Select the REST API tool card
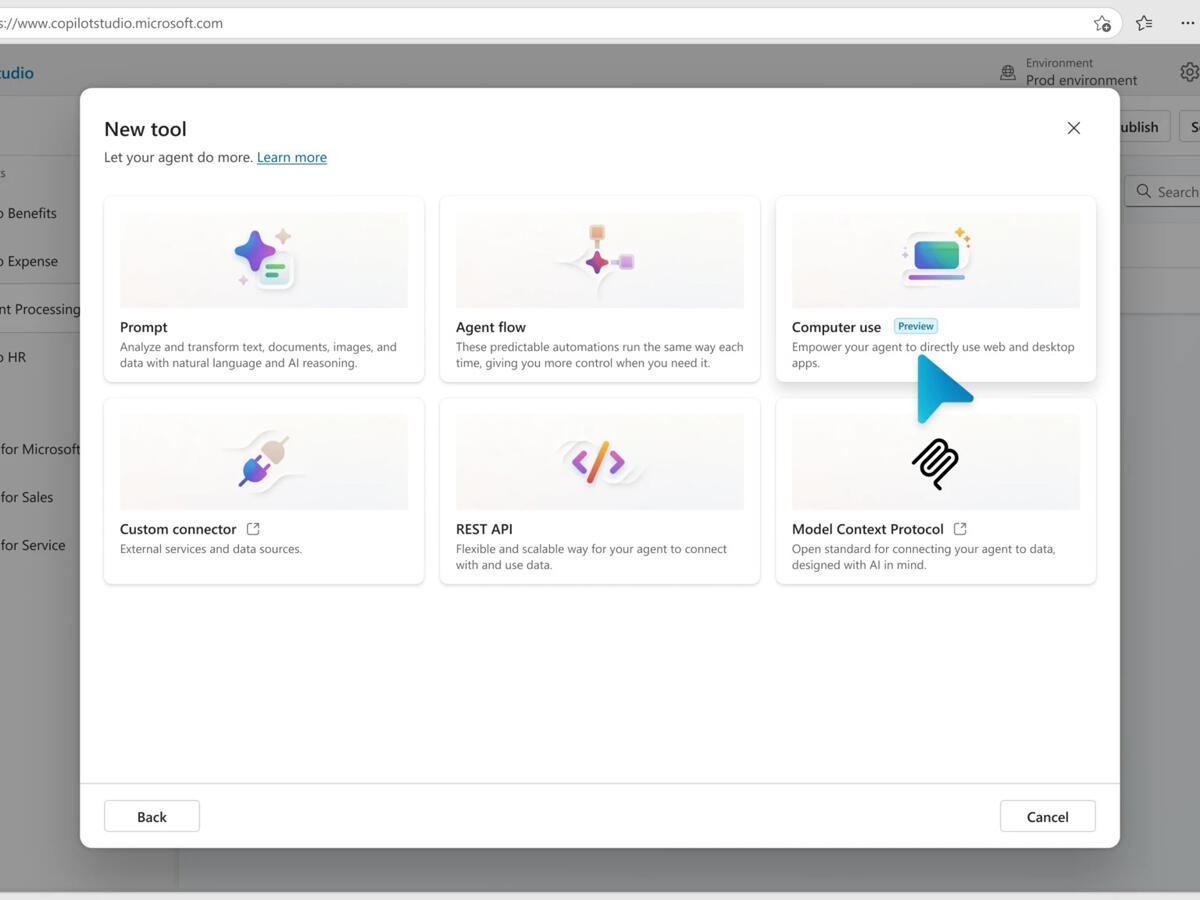The image size is (1200, 900). click(x=600, y=491)
